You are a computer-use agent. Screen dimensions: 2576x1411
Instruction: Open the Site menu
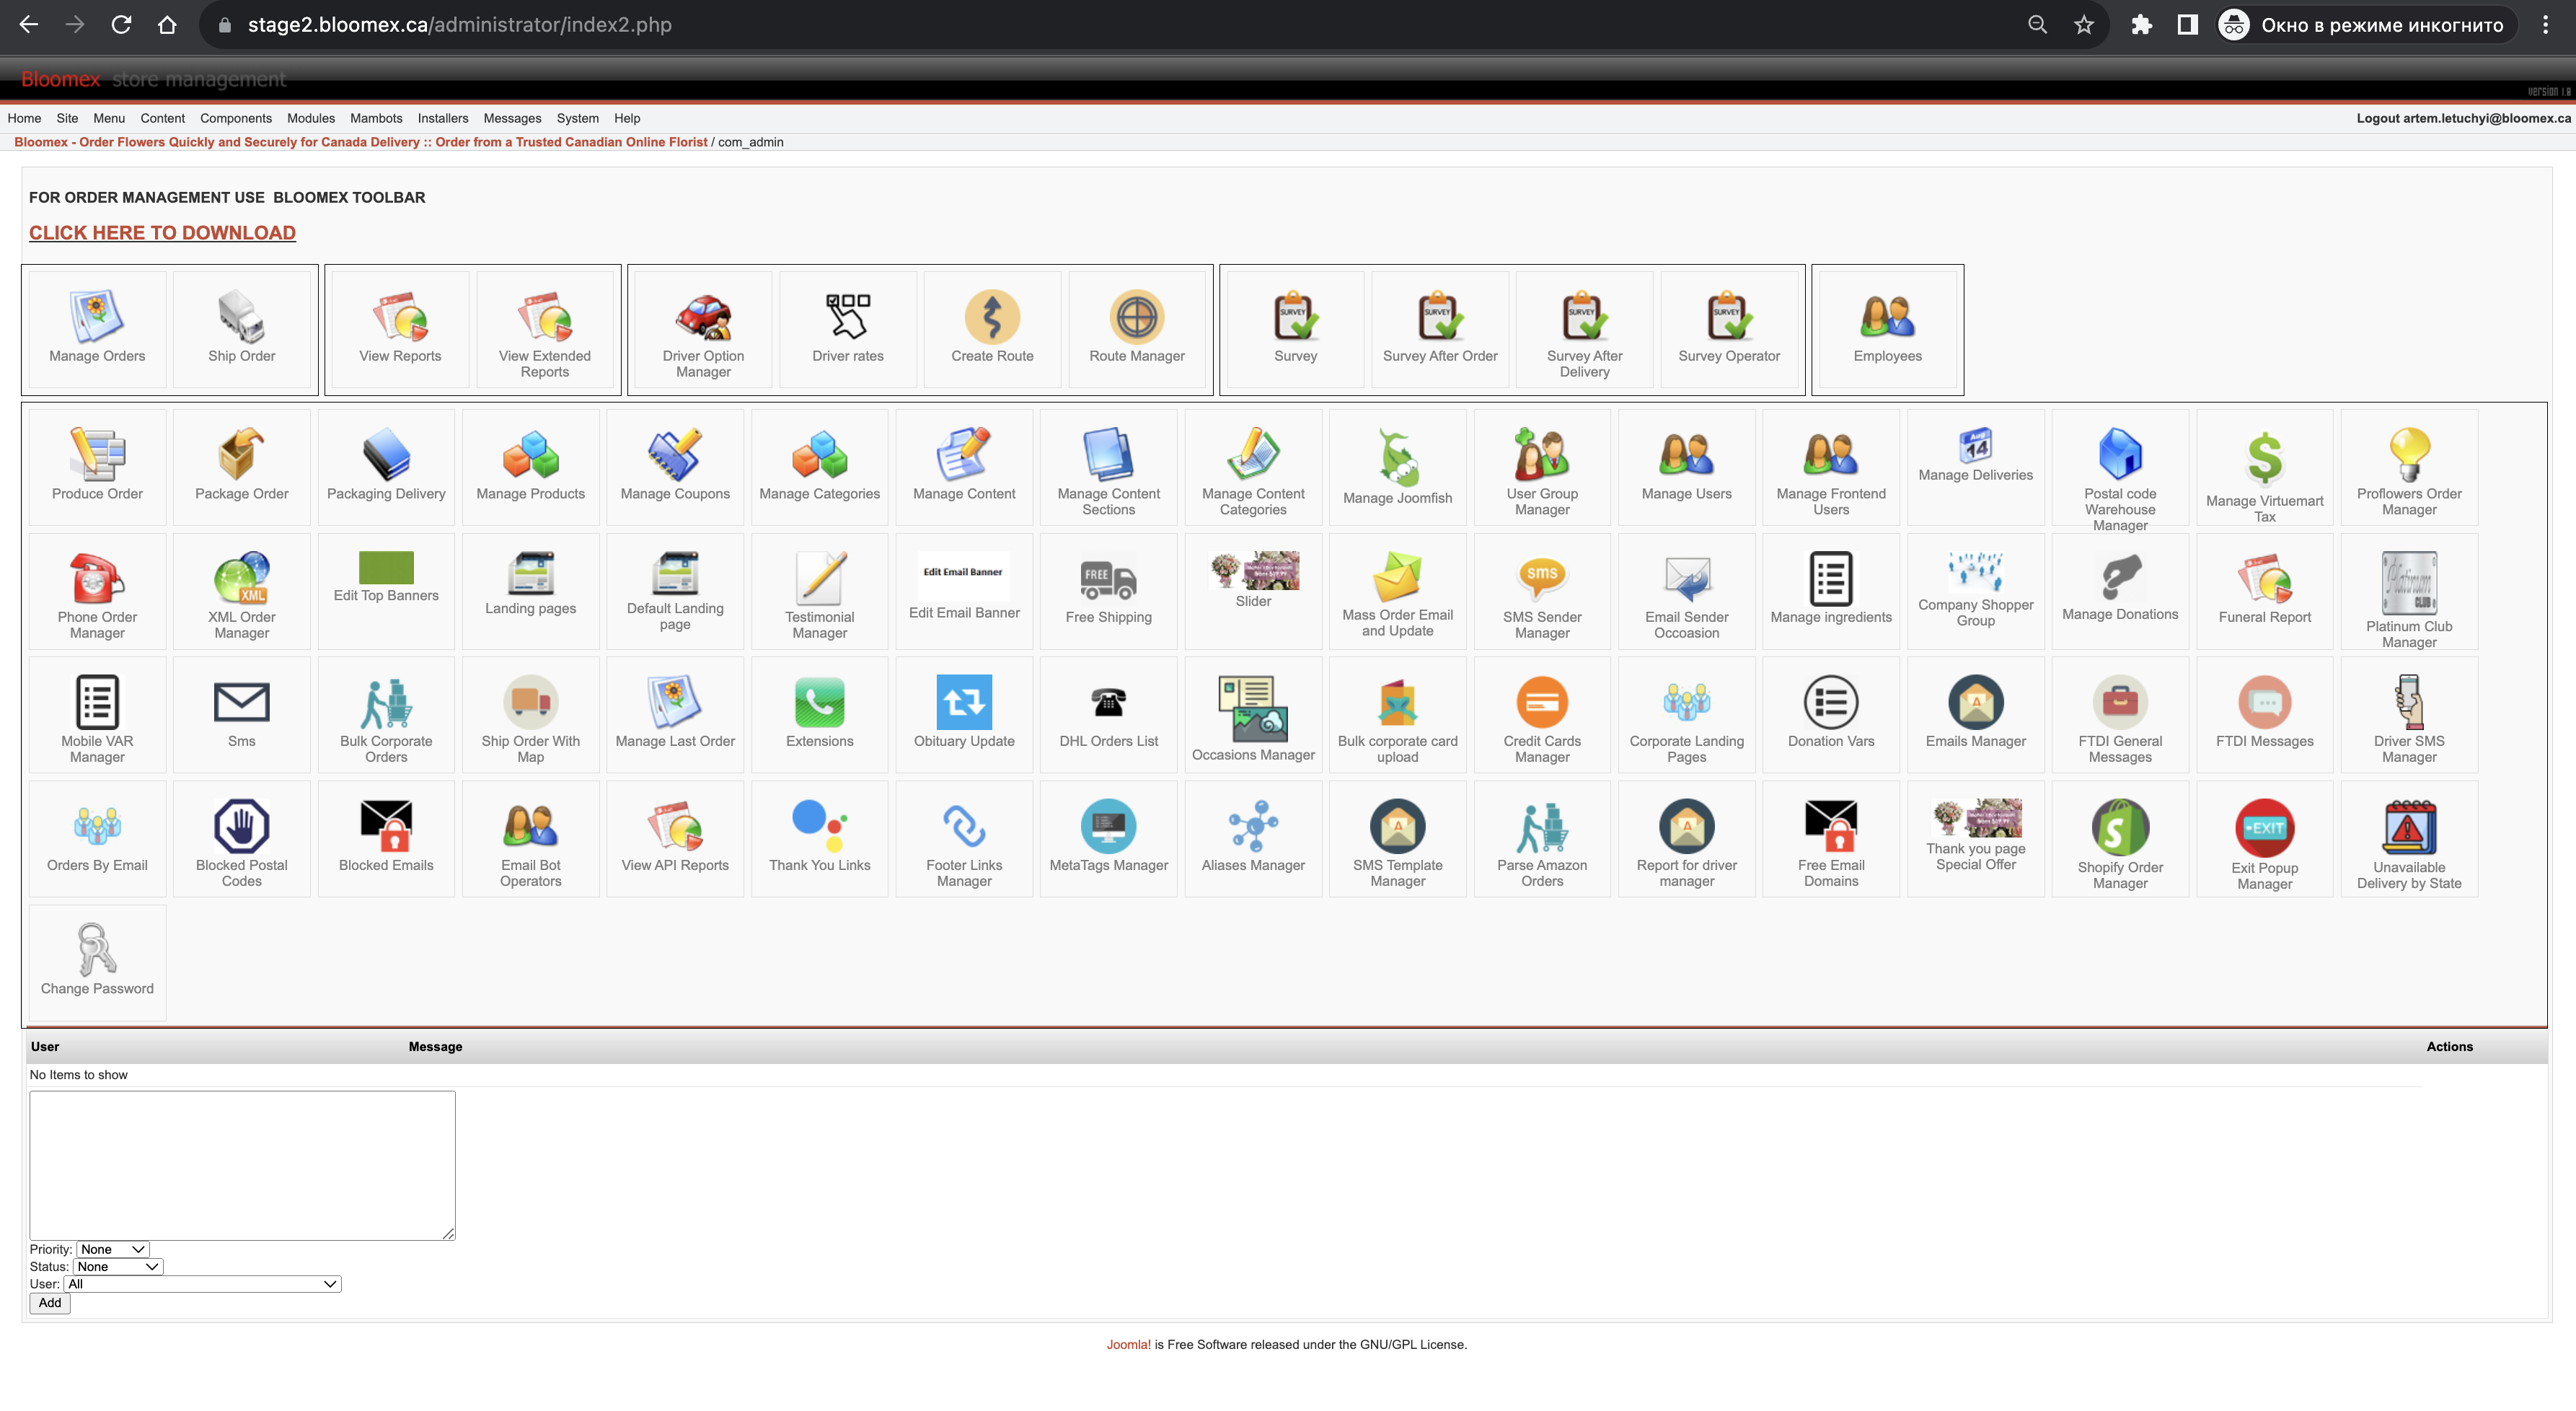click(67, 118)
